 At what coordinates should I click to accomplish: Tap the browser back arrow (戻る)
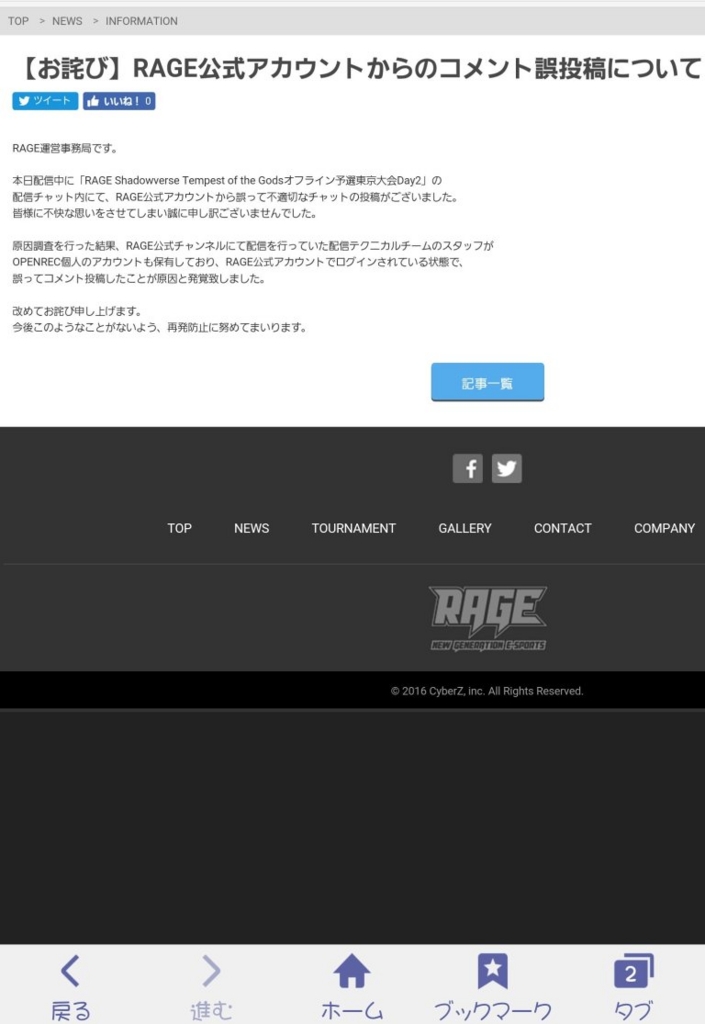click(x=70, y=986)
